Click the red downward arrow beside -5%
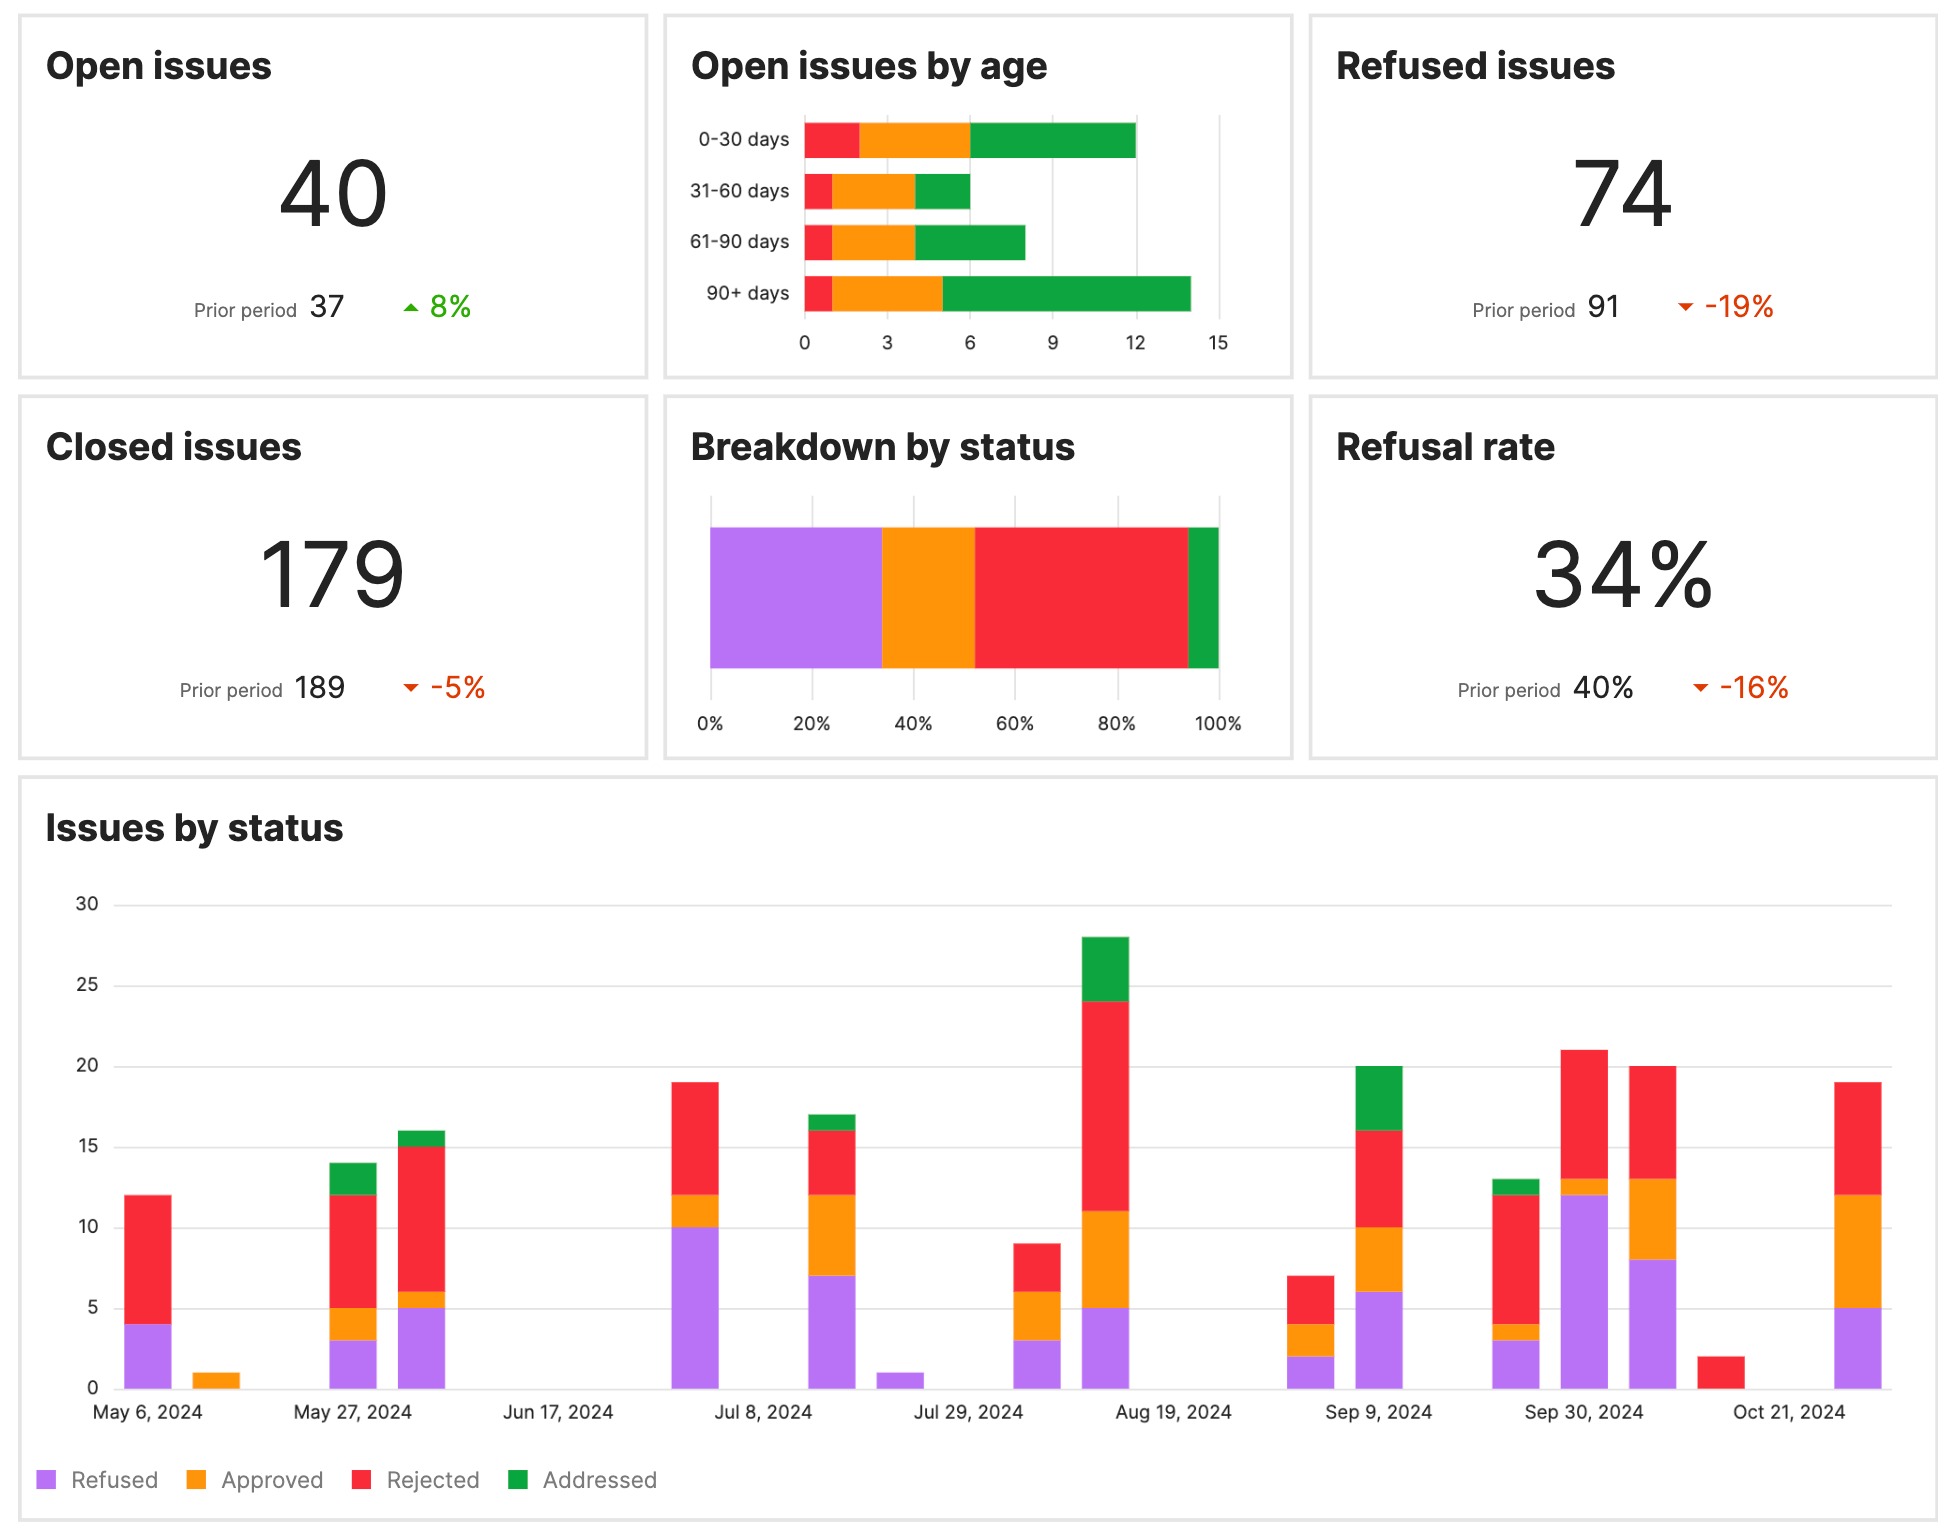Screen dimensions: 1954x1536 (x=412, y=687)
